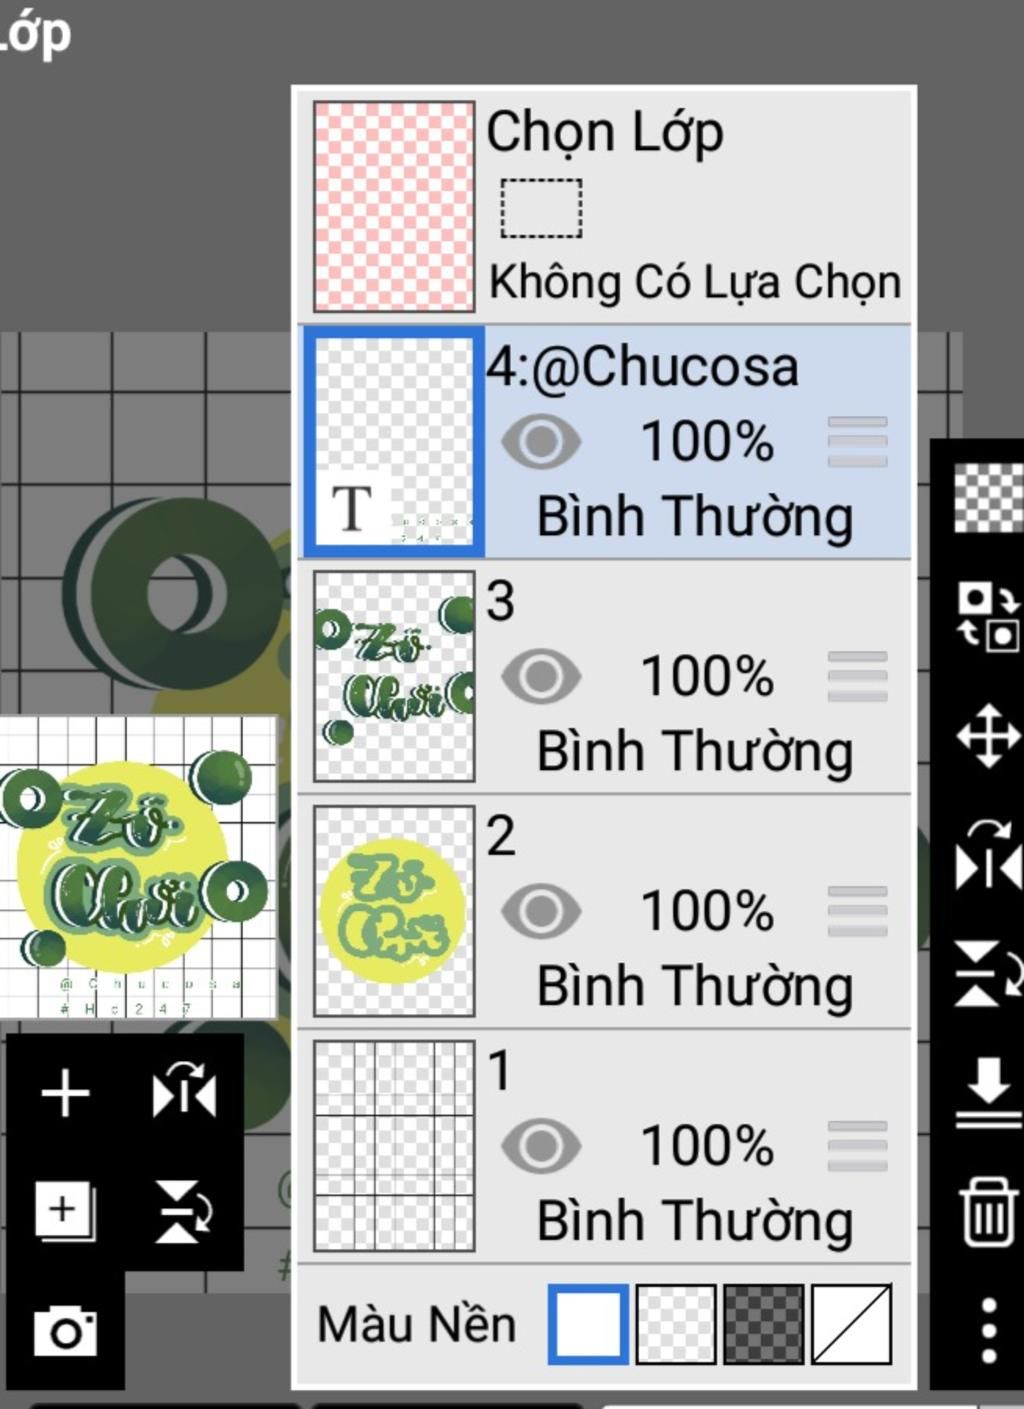Select the move/transform arrows icon
The height and width of the screenshot is (1409, 1024).
[988, 736]
